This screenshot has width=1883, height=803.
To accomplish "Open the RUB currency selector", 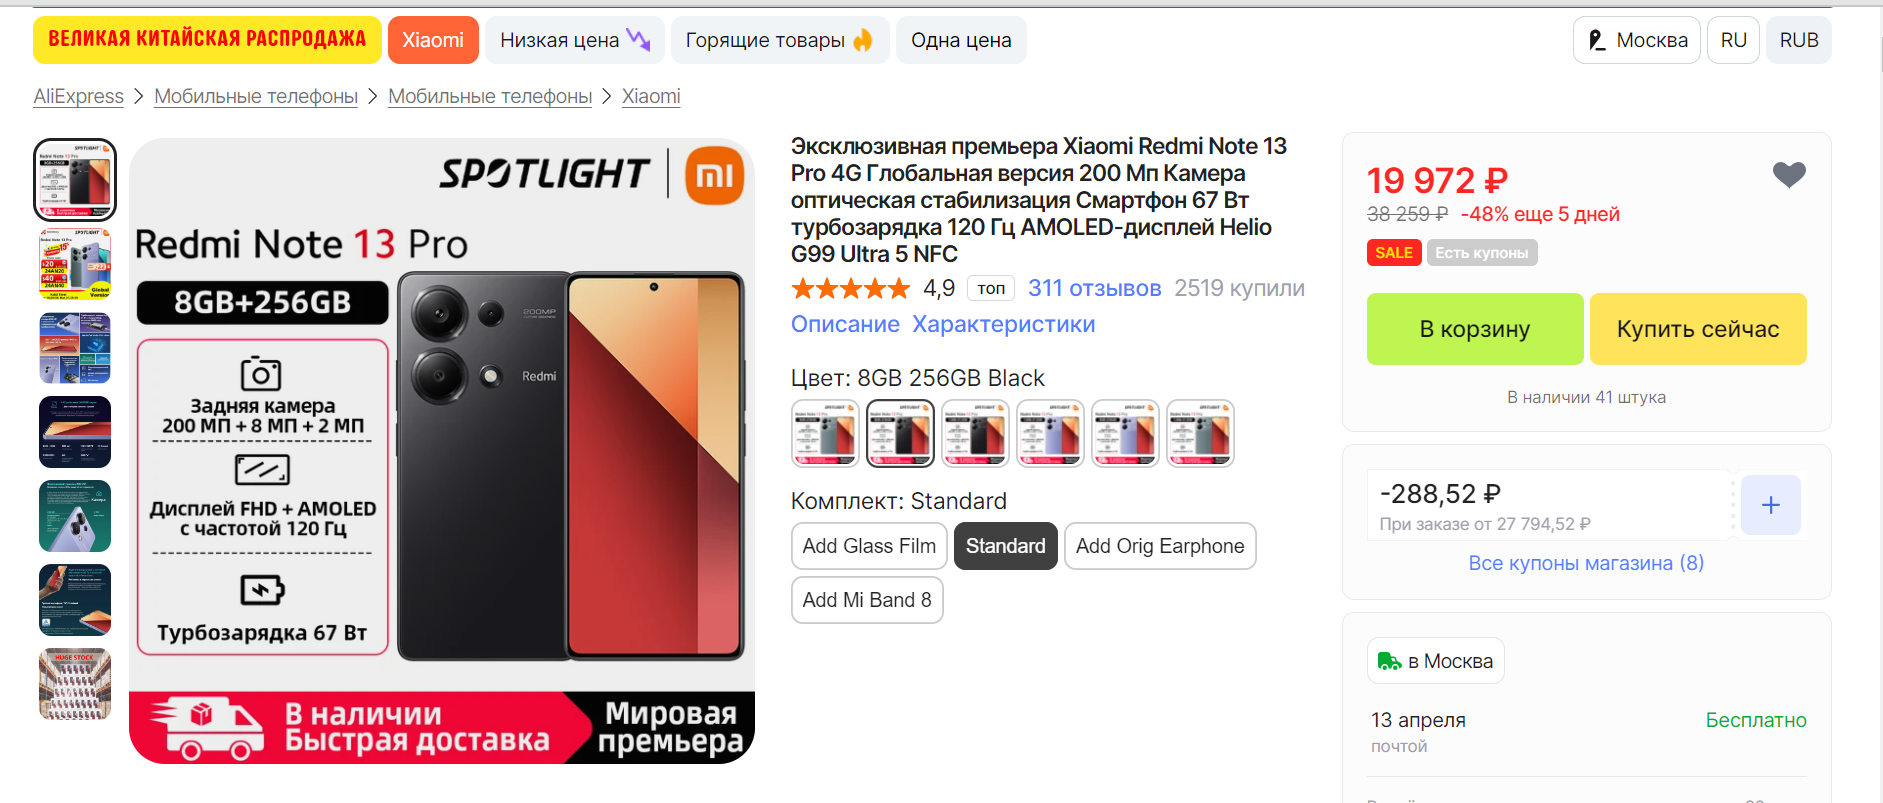I will click(x=1798, y=40).
